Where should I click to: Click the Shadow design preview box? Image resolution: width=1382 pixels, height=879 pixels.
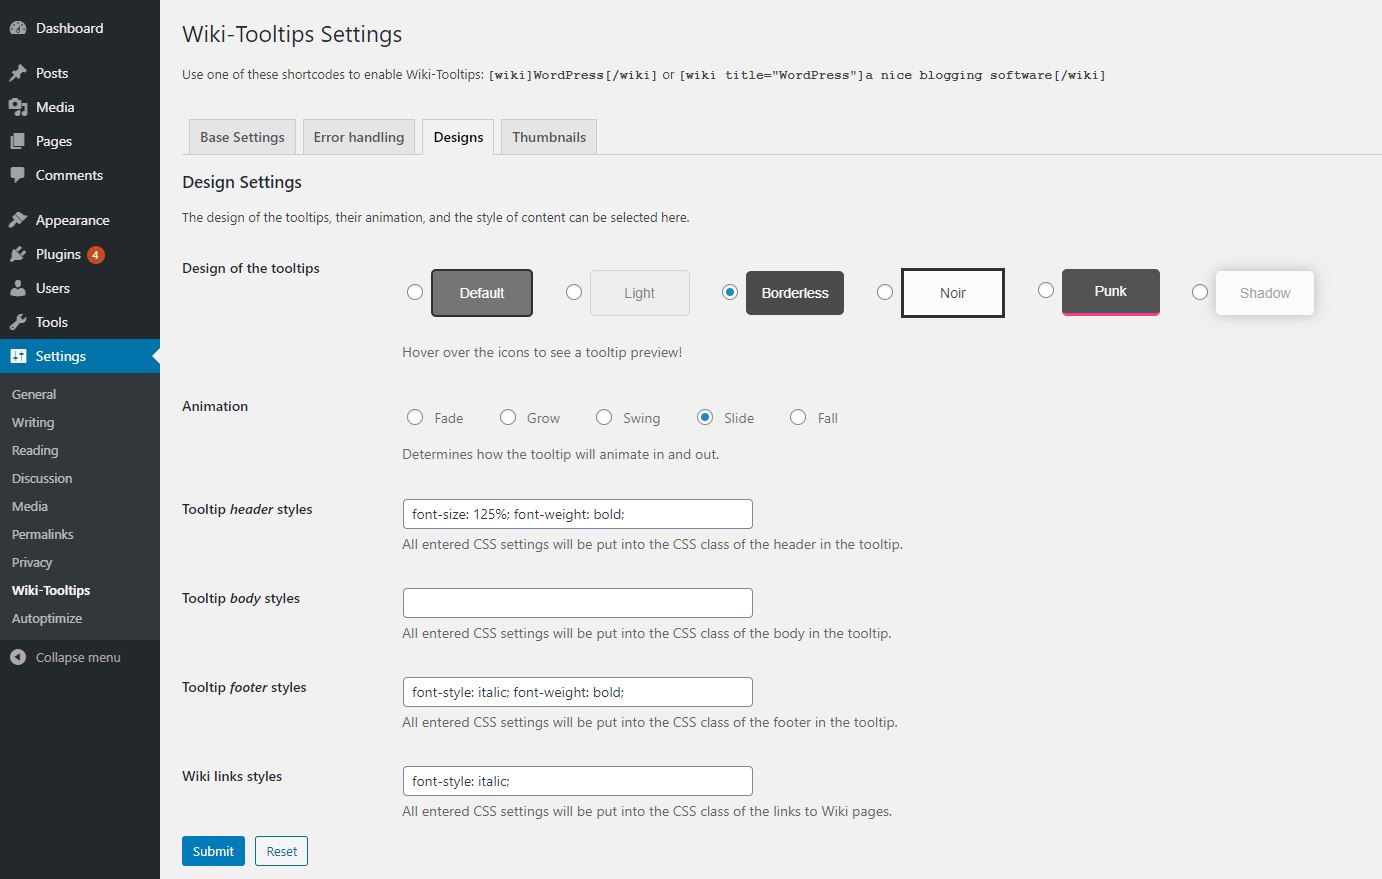[1265, 293]
